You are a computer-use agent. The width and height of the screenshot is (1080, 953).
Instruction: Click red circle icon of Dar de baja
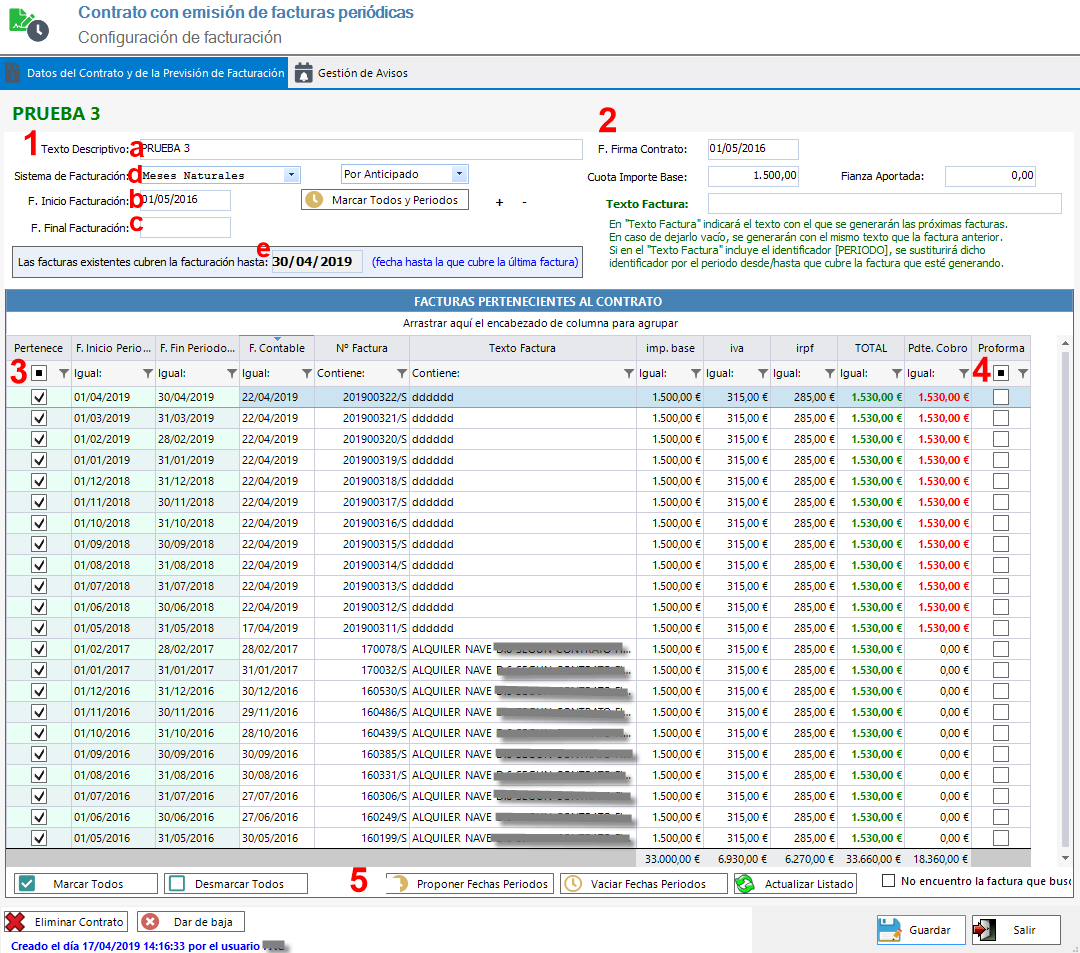point(150,921)
